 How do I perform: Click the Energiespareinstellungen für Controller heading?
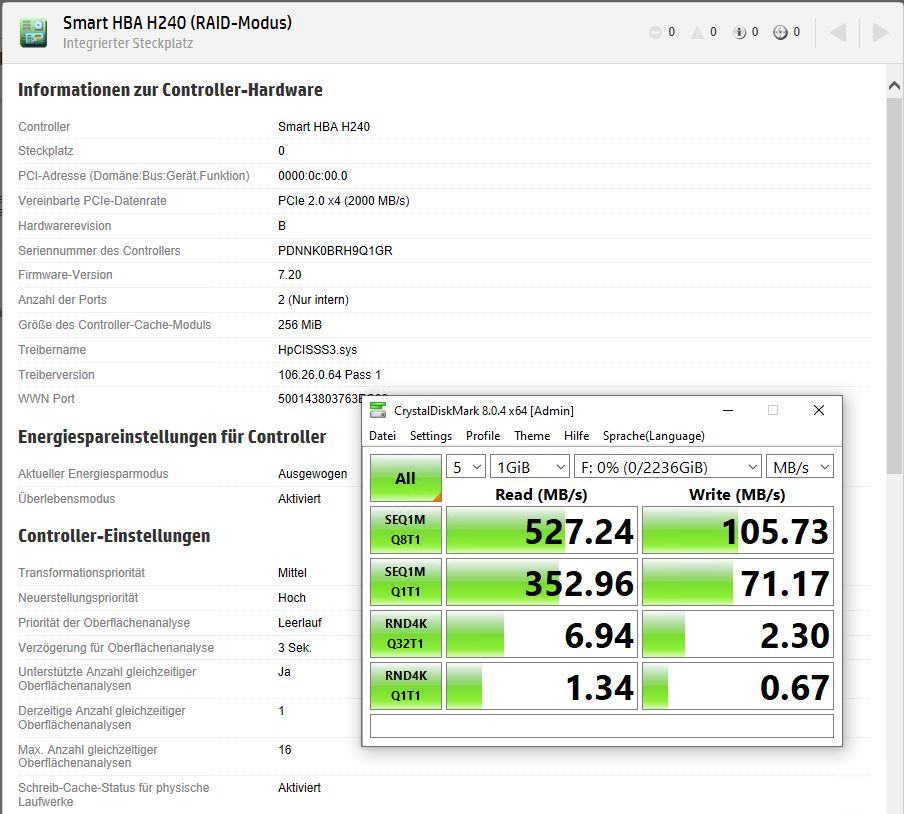[x=172, y=437]
